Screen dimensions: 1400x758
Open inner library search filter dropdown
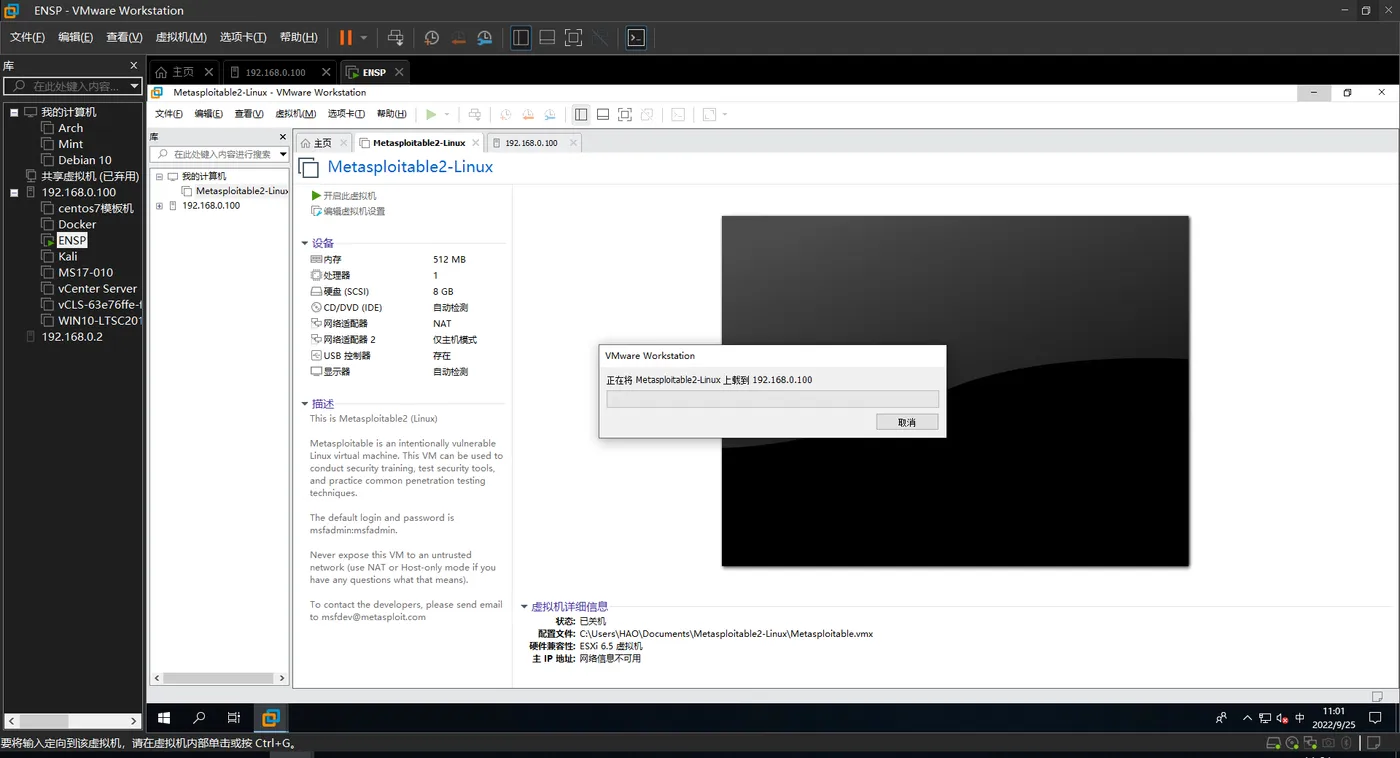(x=283, y=154)
